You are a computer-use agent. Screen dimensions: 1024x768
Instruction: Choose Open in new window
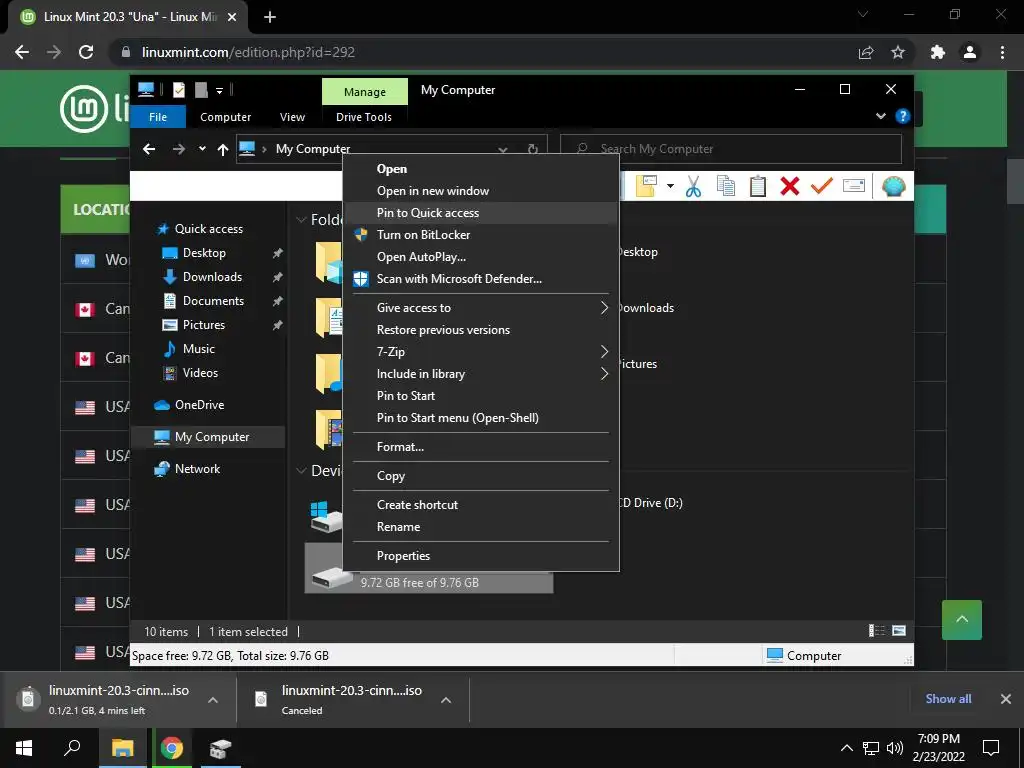click(480, 191)
